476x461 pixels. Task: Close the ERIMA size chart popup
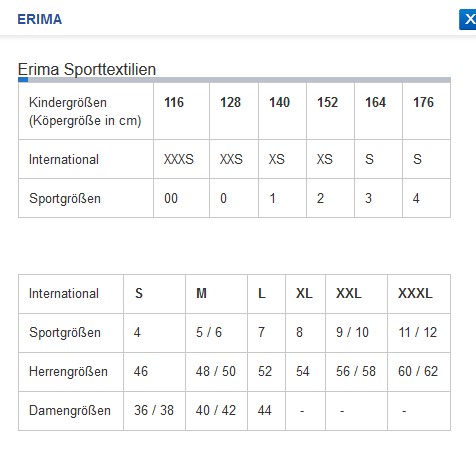pos(468,20)
